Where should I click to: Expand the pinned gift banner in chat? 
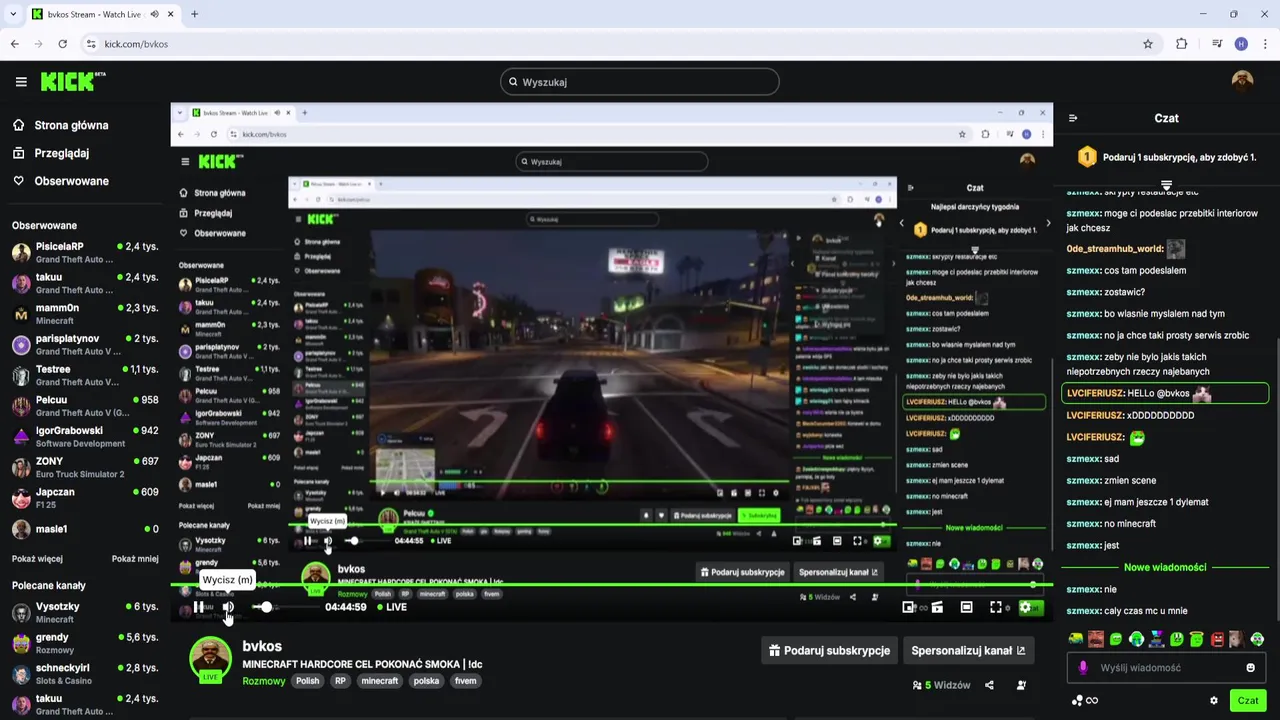pyautogui.click(x=1166, y=185)
